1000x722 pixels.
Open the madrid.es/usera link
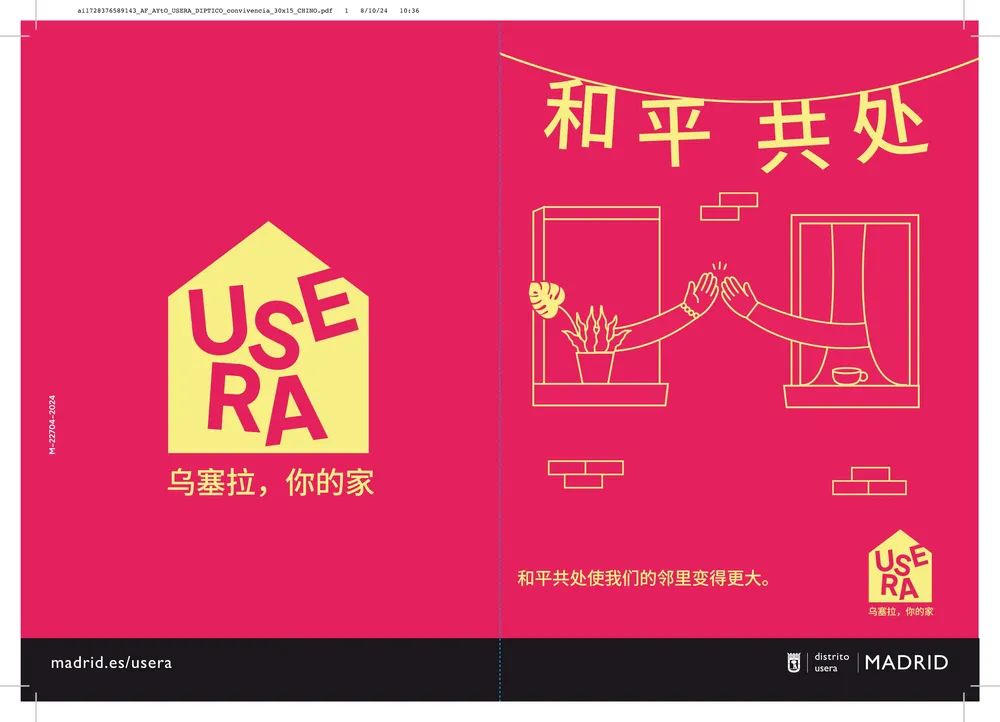click(x=111, y=663)
